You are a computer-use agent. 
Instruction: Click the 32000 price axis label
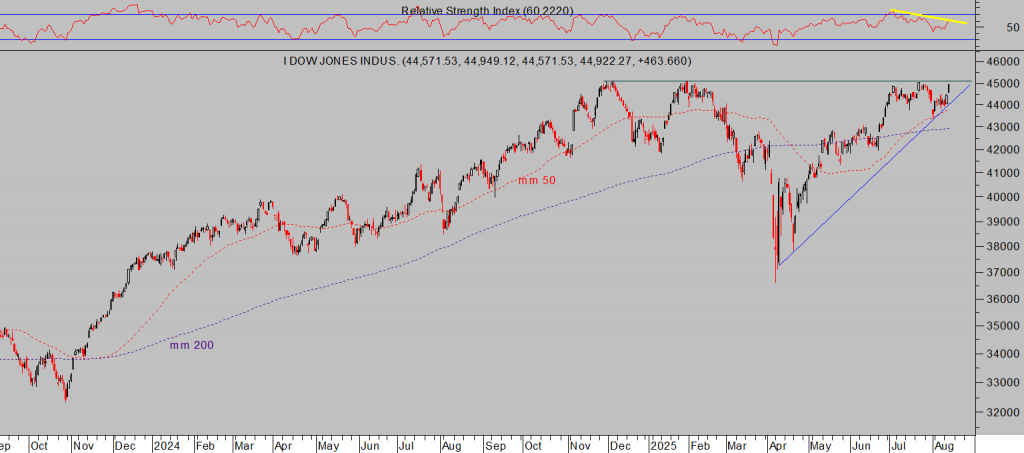coord(1002,413)
